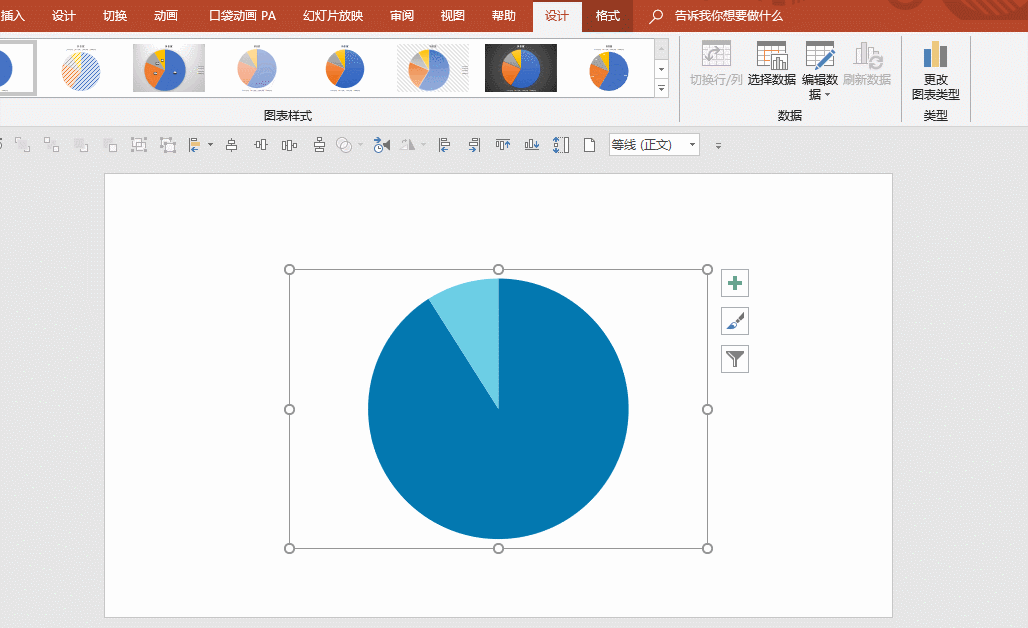
Task: Open 更改图表类型 (Change Chart Type)
Action: coord(936,71)
